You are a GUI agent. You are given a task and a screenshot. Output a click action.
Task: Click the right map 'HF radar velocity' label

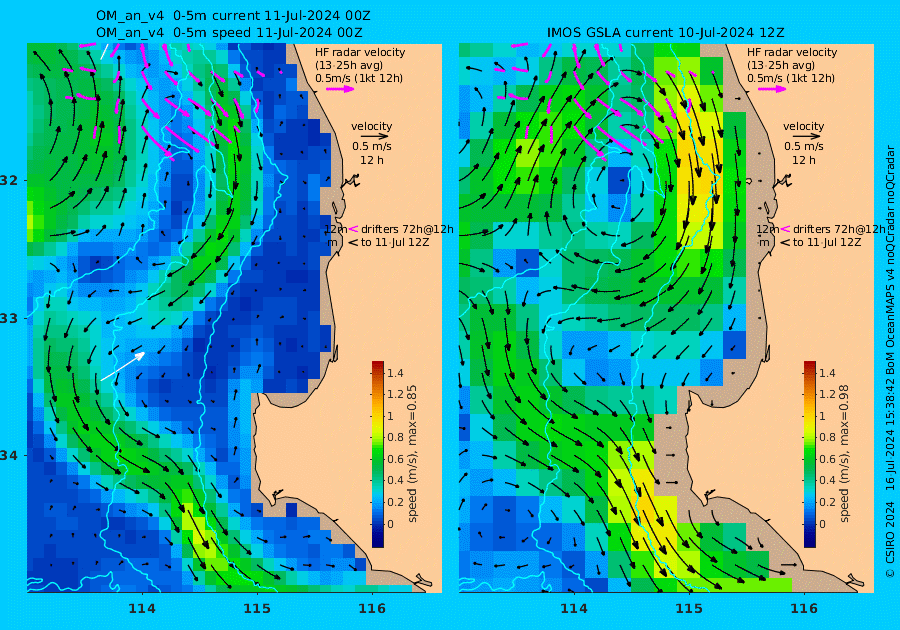(x=792, y=52)
